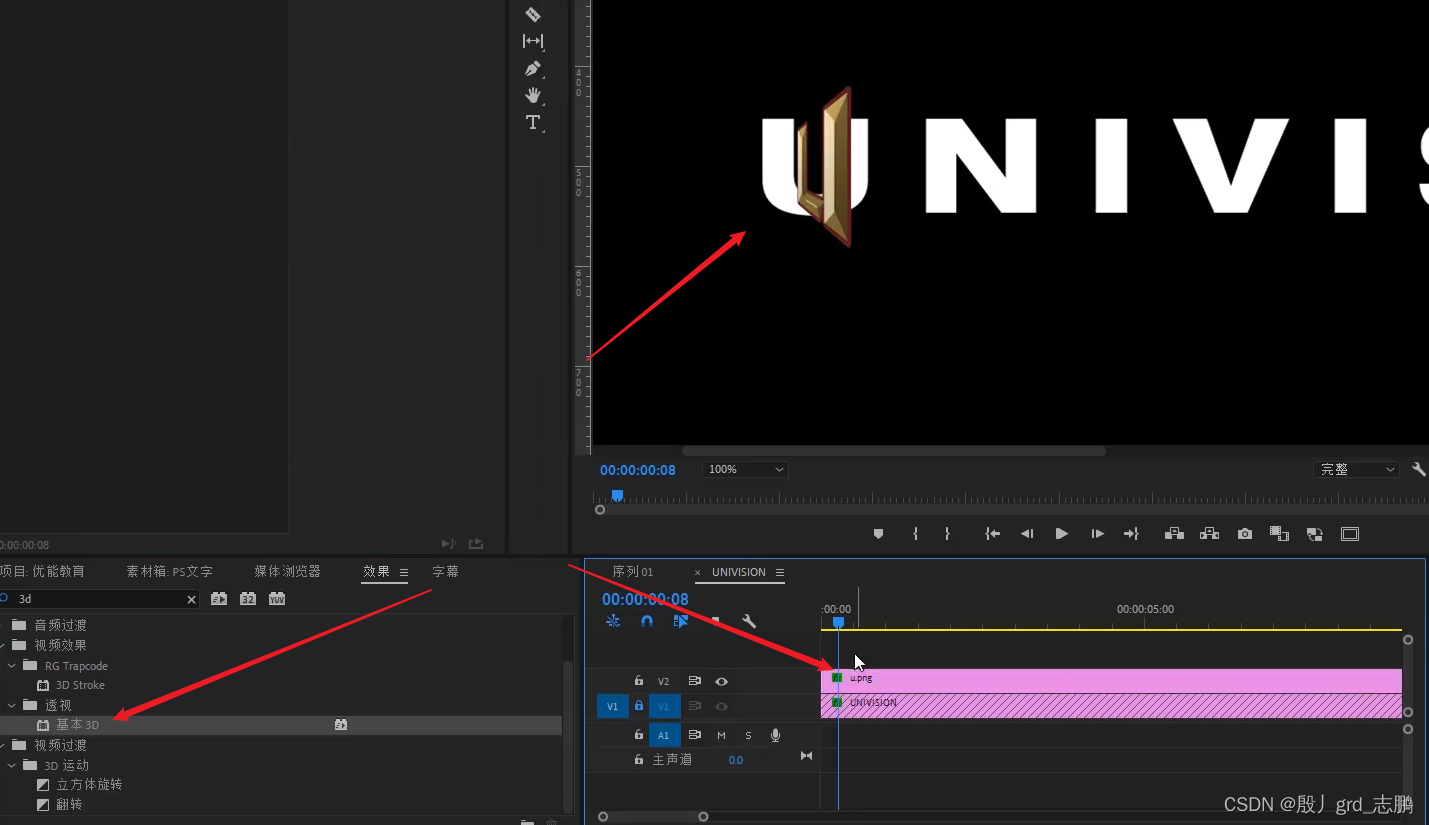Collapse the 透视 folder
This screenshot has width=1429, height=825.
click(12, 705)
